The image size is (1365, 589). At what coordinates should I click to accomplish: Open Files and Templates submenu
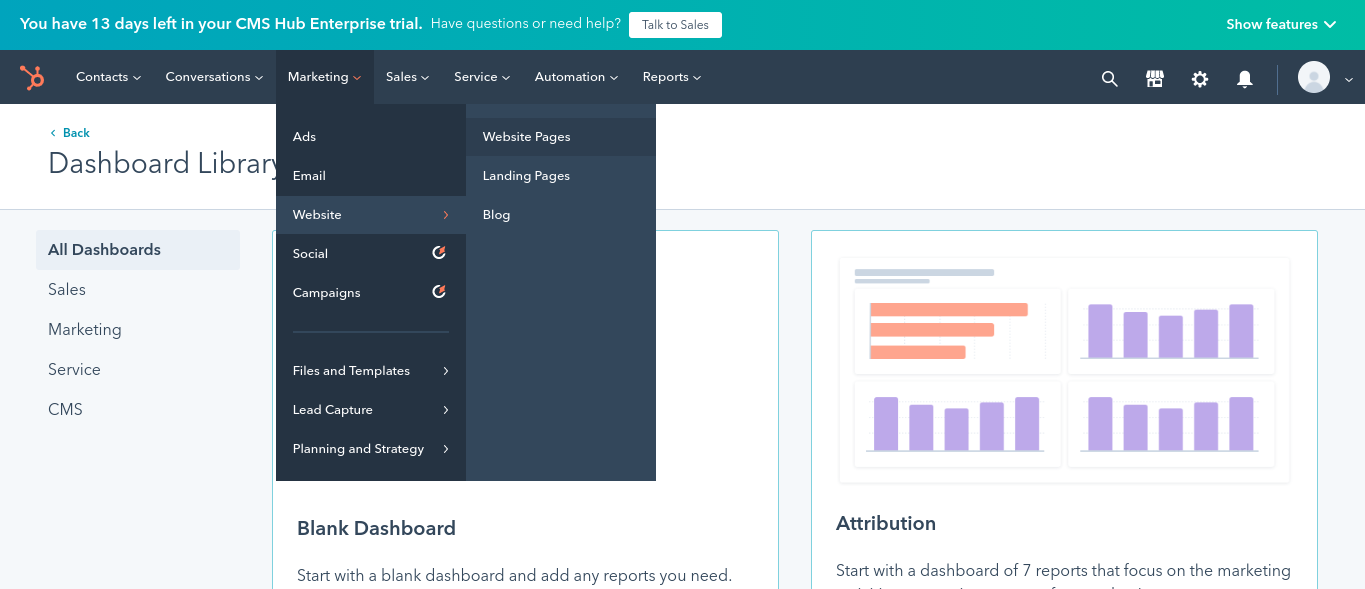[371, 371]
